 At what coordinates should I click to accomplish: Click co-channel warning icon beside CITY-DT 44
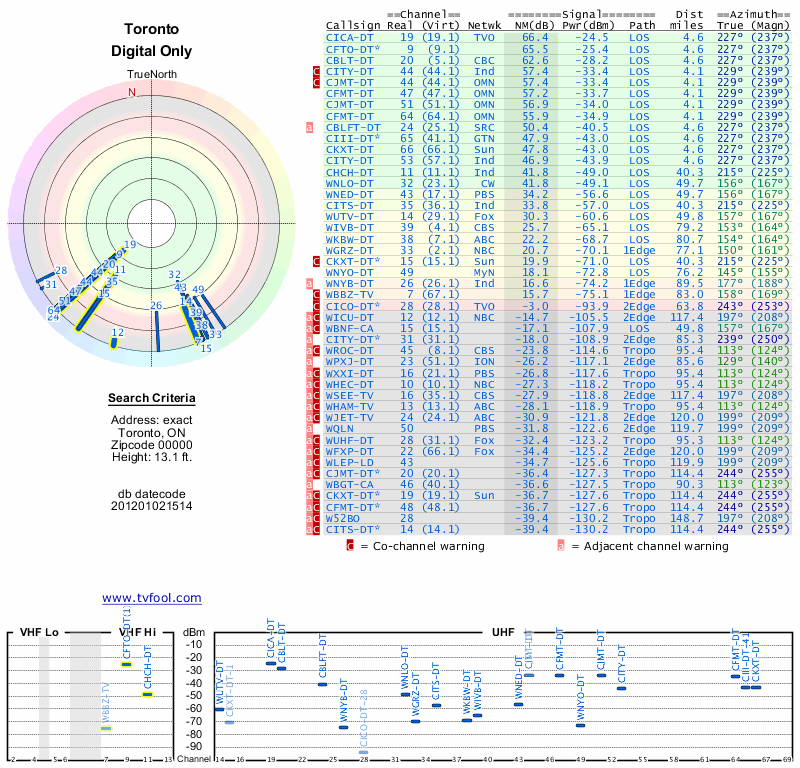pos(316,71)
